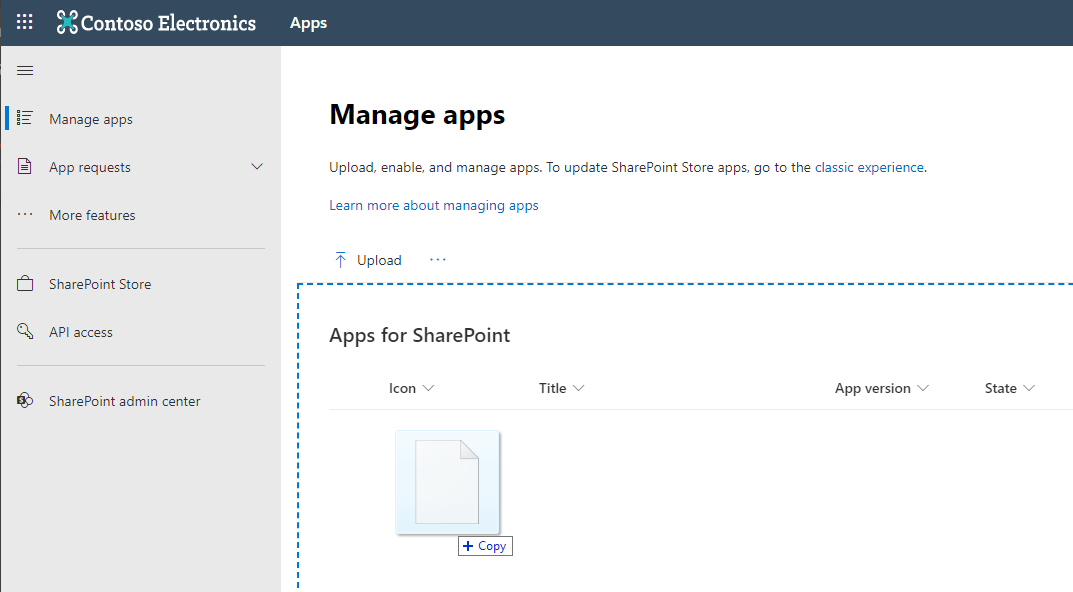Sort by the Title column header
Screen dimensions: 1073x592
(552, 388)
